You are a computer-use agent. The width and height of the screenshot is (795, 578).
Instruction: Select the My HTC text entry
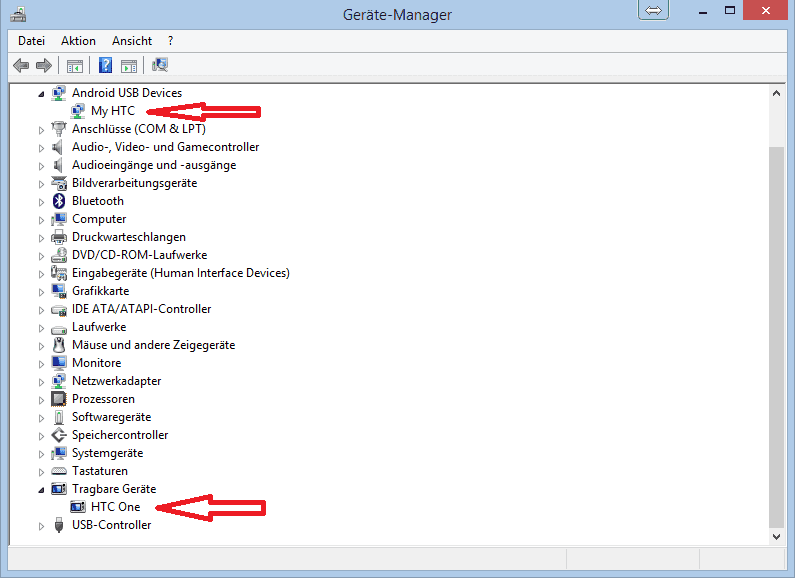coord(113,111)
